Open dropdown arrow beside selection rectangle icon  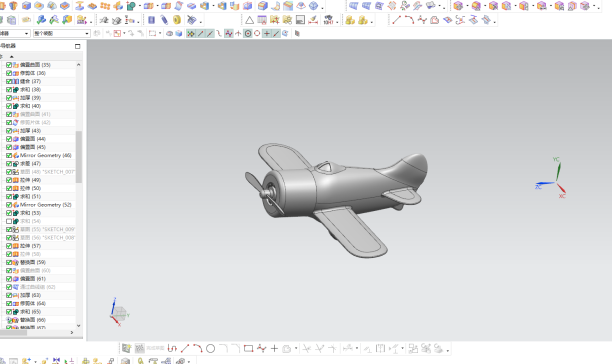pyautogui.click(x=160, y=34)
